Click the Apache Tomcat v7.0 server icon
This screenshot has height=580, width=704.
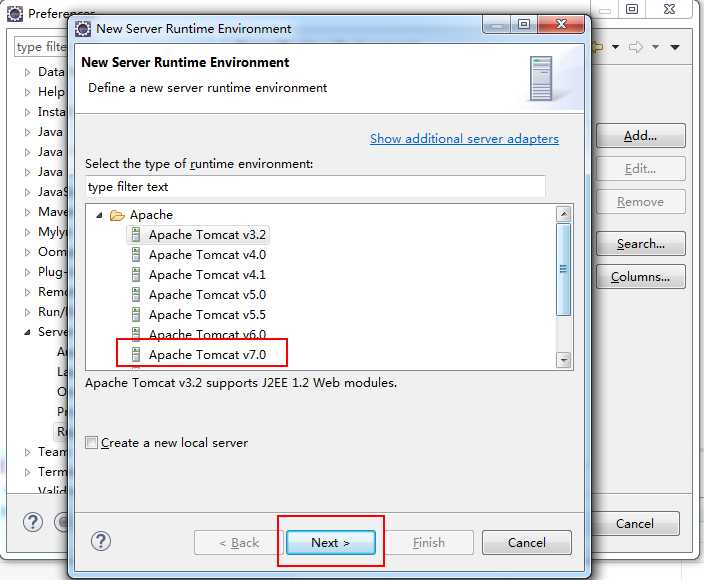[x=136, y=355]
